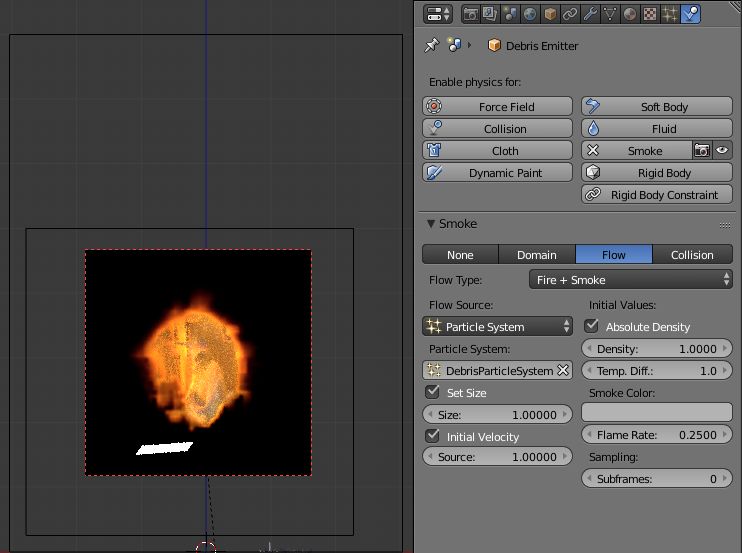
Task: Open the Texture properties checker tab
Action: click(x=650, y=14)
